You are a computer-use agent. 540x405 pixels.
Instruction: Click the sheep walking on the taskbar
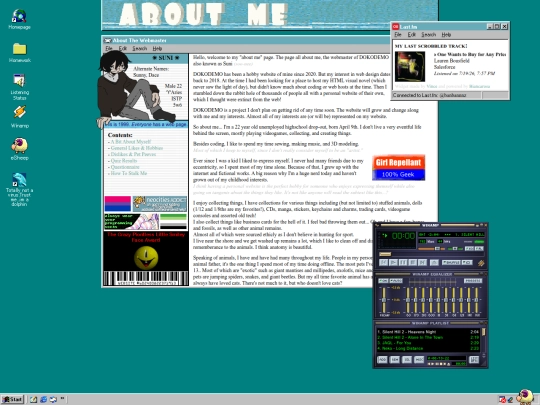click(x=525, y=396)
